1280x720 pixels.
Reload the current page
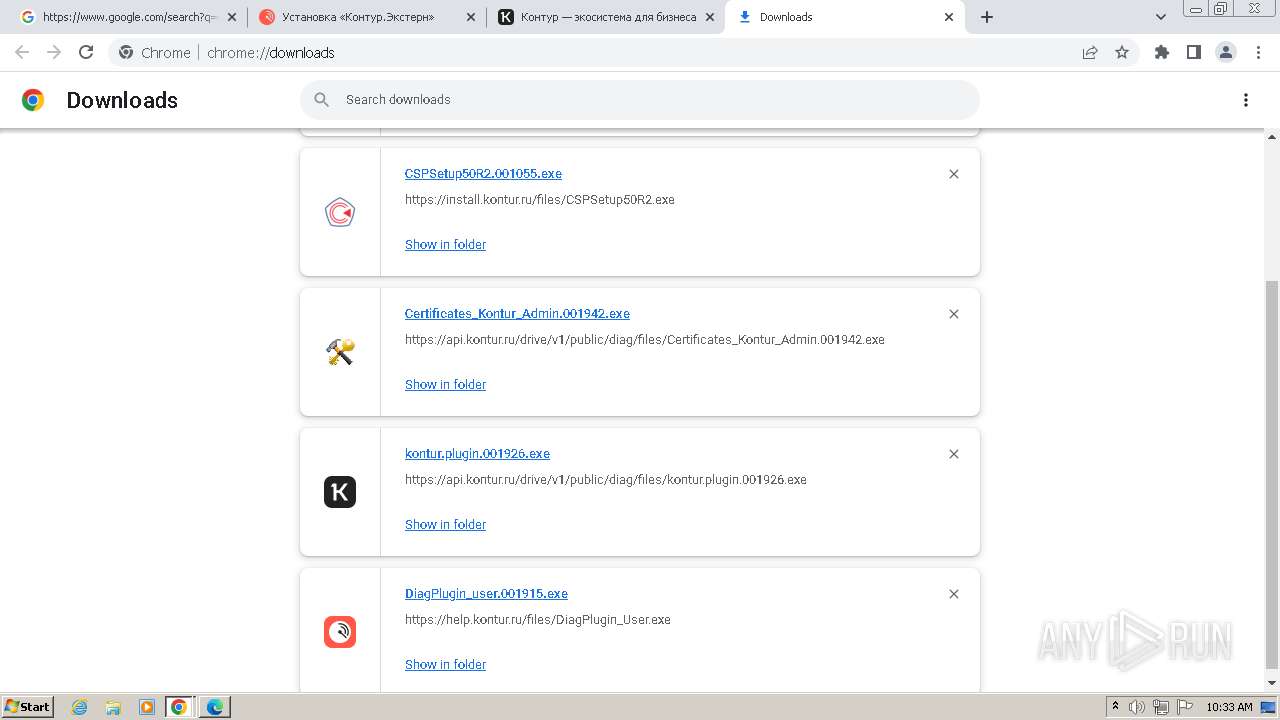tap(86, 53)
